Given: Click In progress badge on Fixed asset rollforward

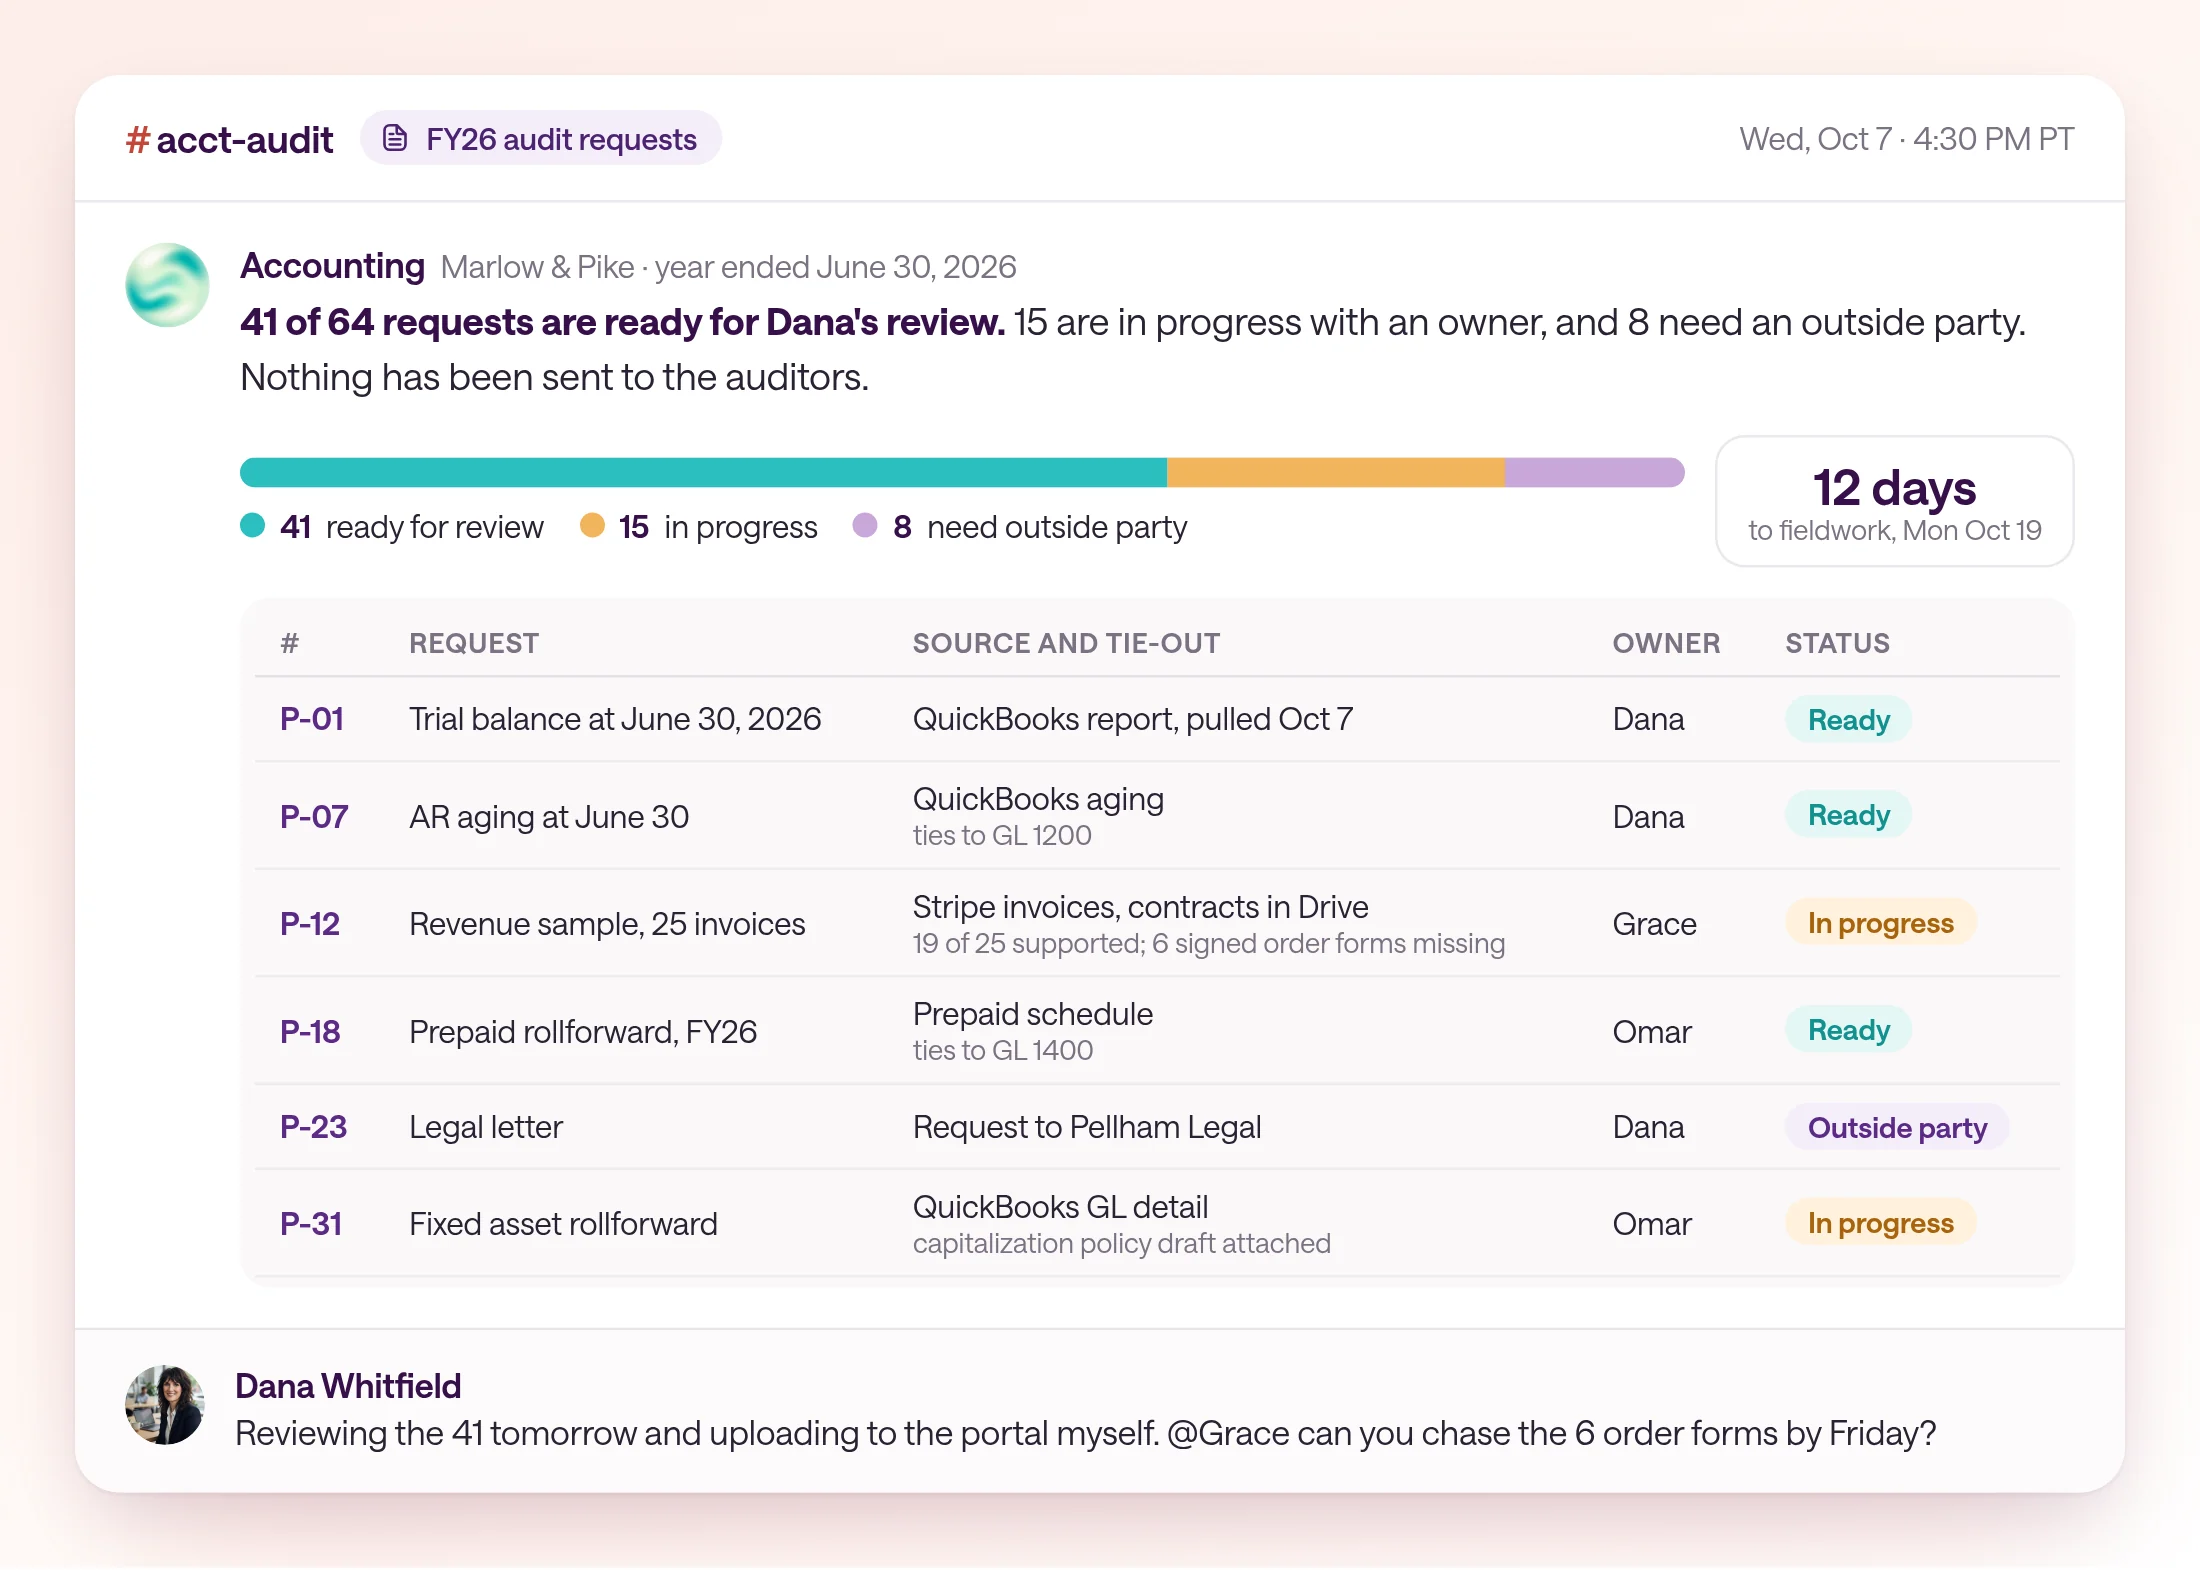Looking at the screenshot, I should [1880, 1223].
